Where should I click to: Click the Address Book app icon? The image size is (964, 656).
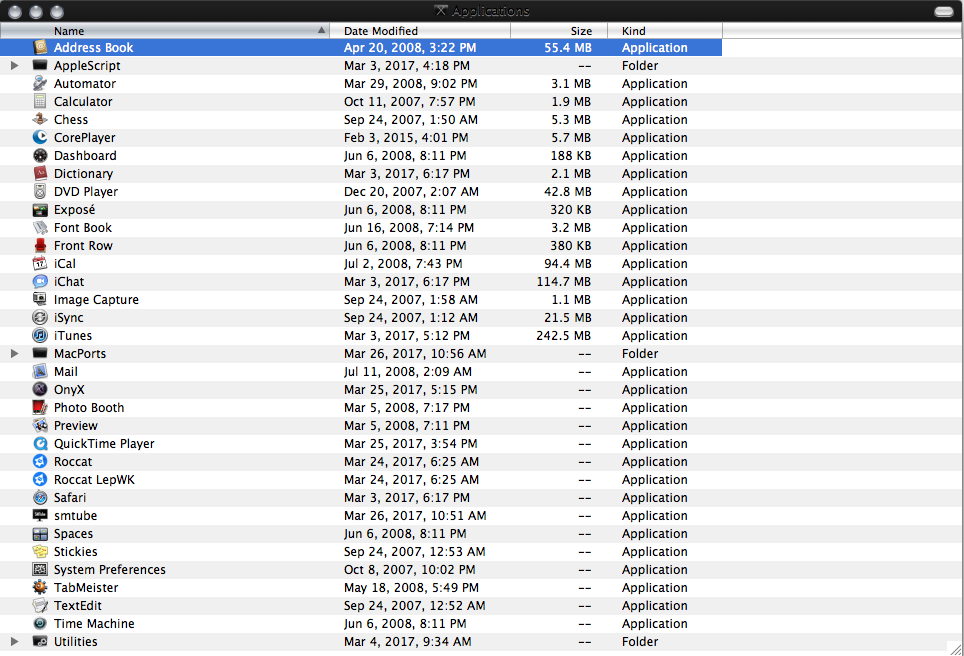pyautogui.click(x=40, y=47)
